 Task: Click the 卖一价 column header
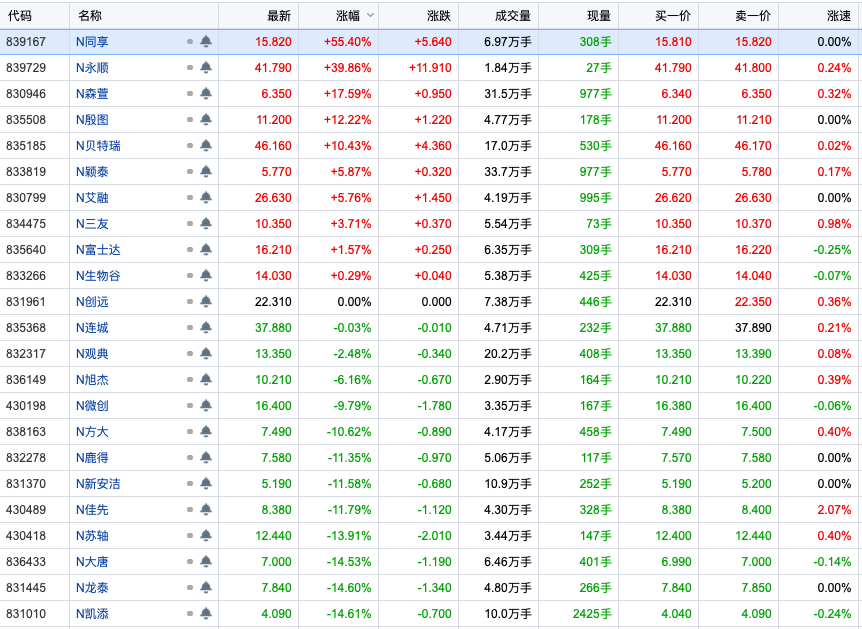coord(751,15)
